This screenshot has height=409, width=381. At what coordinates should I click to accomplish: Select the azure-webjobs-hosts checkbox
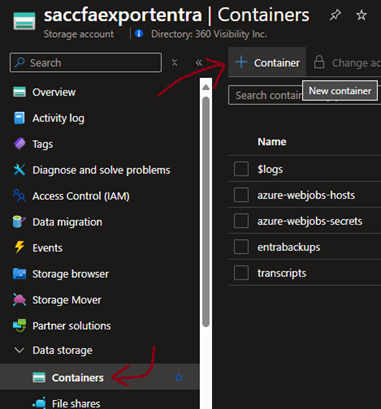[x=241, y=195]
